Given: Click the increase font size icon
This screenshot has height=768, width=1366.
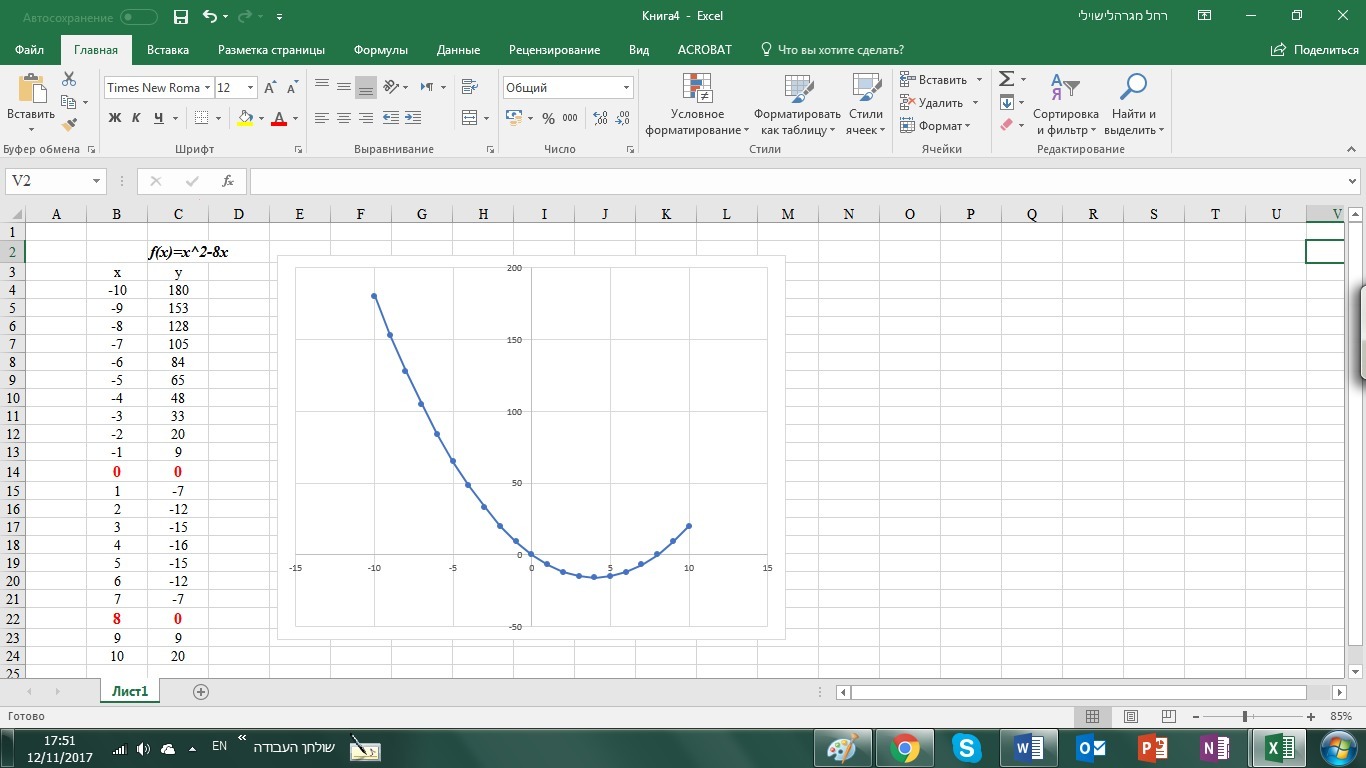Looking at the screenshot, I should (269, 88).
